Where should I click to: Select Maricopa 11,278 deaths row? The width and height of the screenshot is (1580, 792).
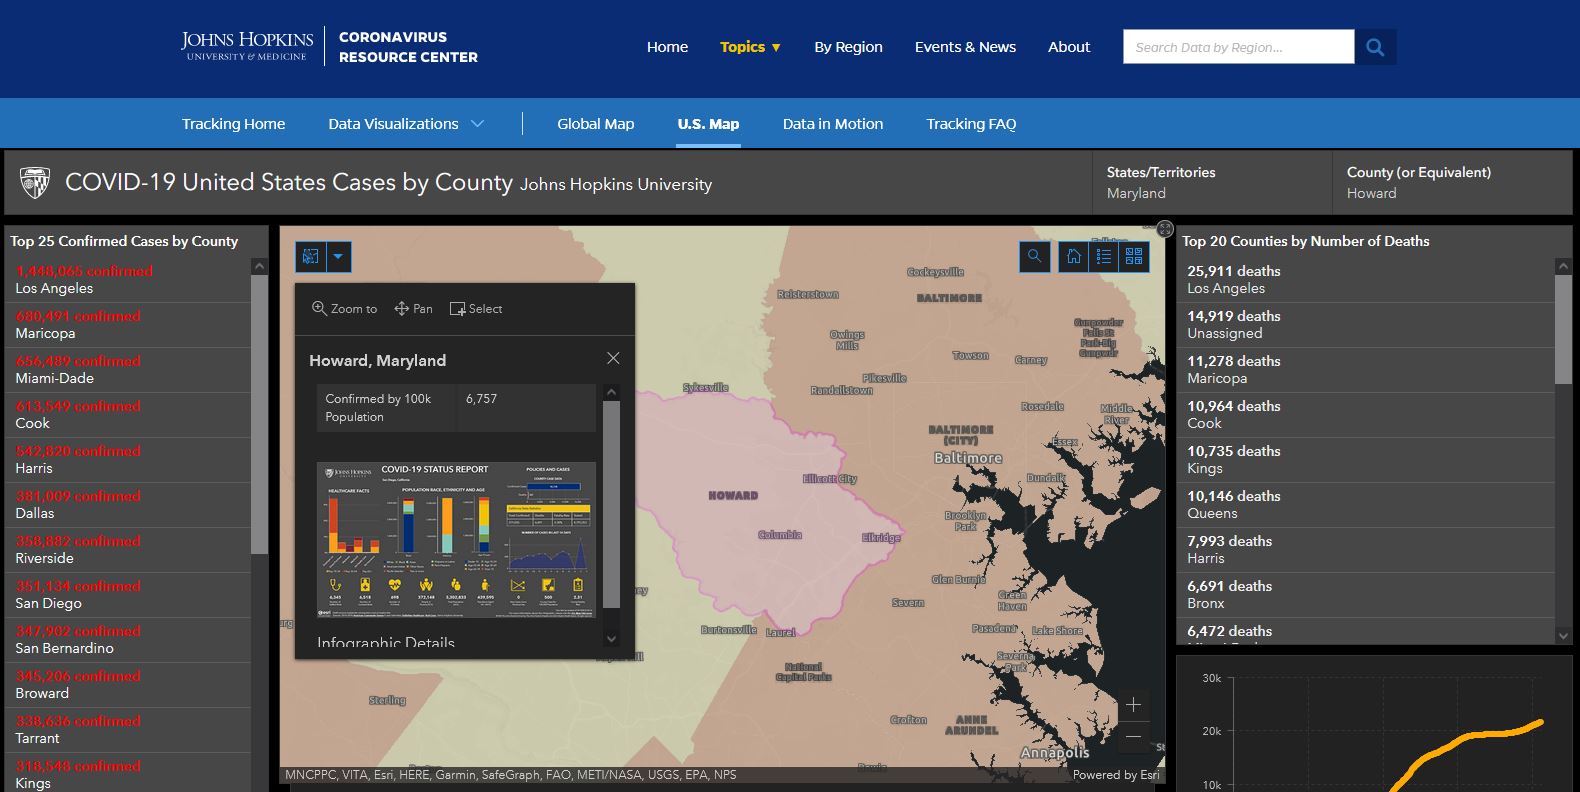[x=1366, y=370]
